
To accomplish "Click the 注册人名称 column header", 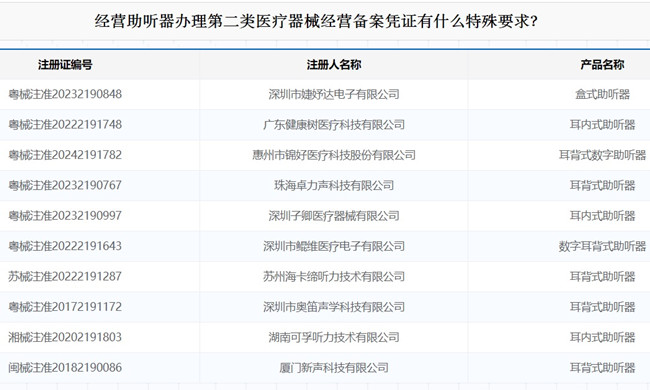I will pos(334,65).
